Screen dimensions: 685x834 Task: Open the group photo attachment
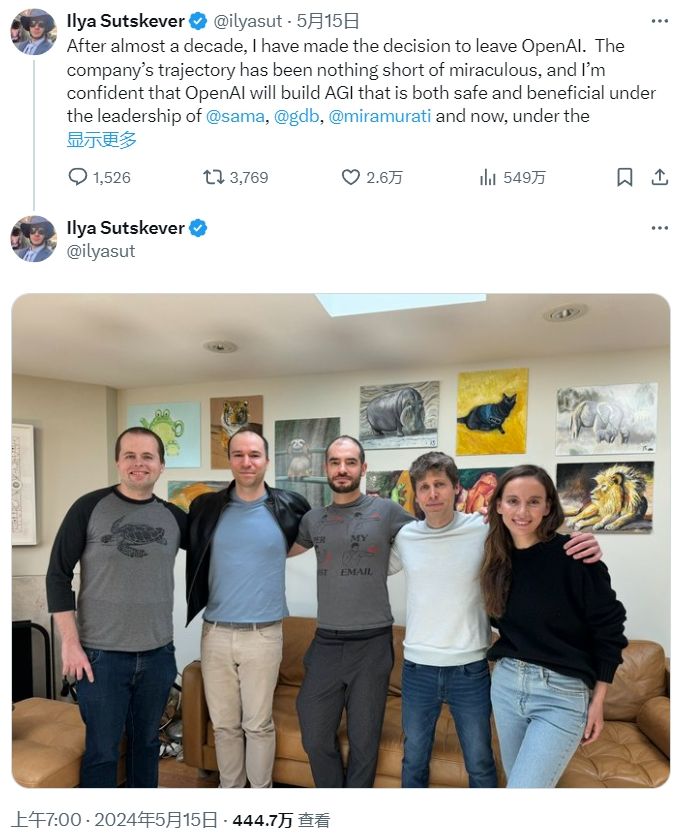click(x=341, y=542)
